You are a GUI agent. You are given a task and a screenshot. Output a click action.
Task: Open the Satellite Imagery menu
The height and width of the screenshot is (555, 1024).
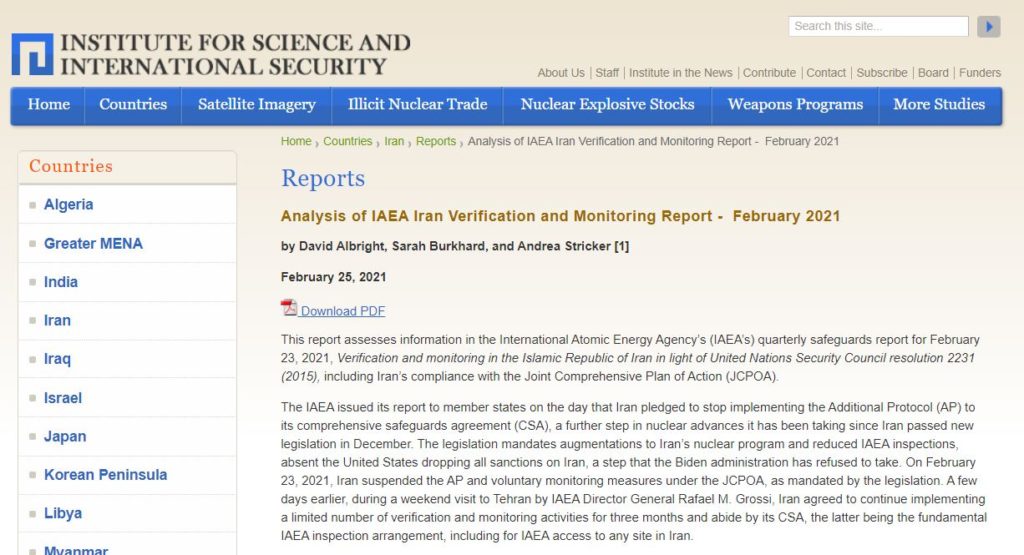(x=257, y=105)
